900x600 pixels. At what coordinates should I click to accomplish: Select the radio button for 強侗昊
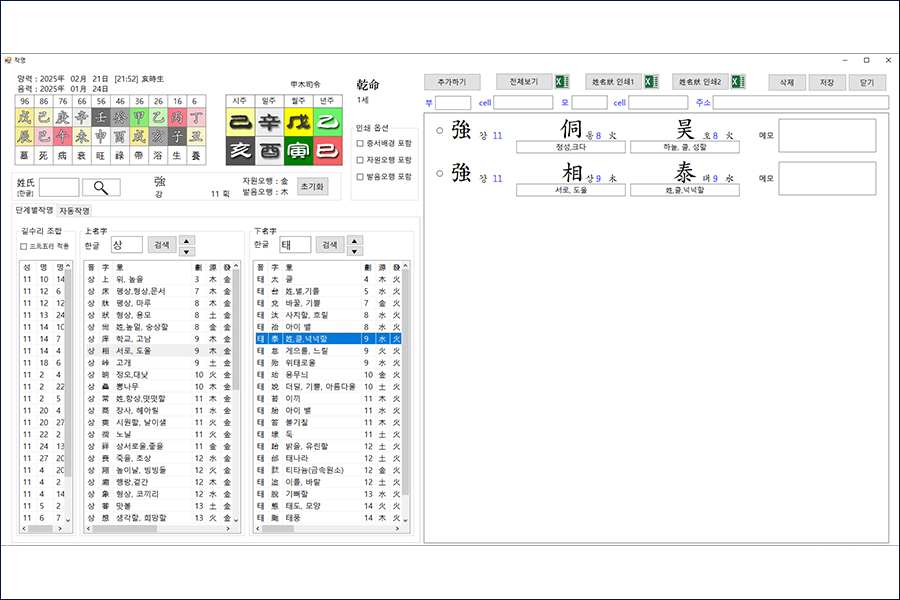point(440,130)
